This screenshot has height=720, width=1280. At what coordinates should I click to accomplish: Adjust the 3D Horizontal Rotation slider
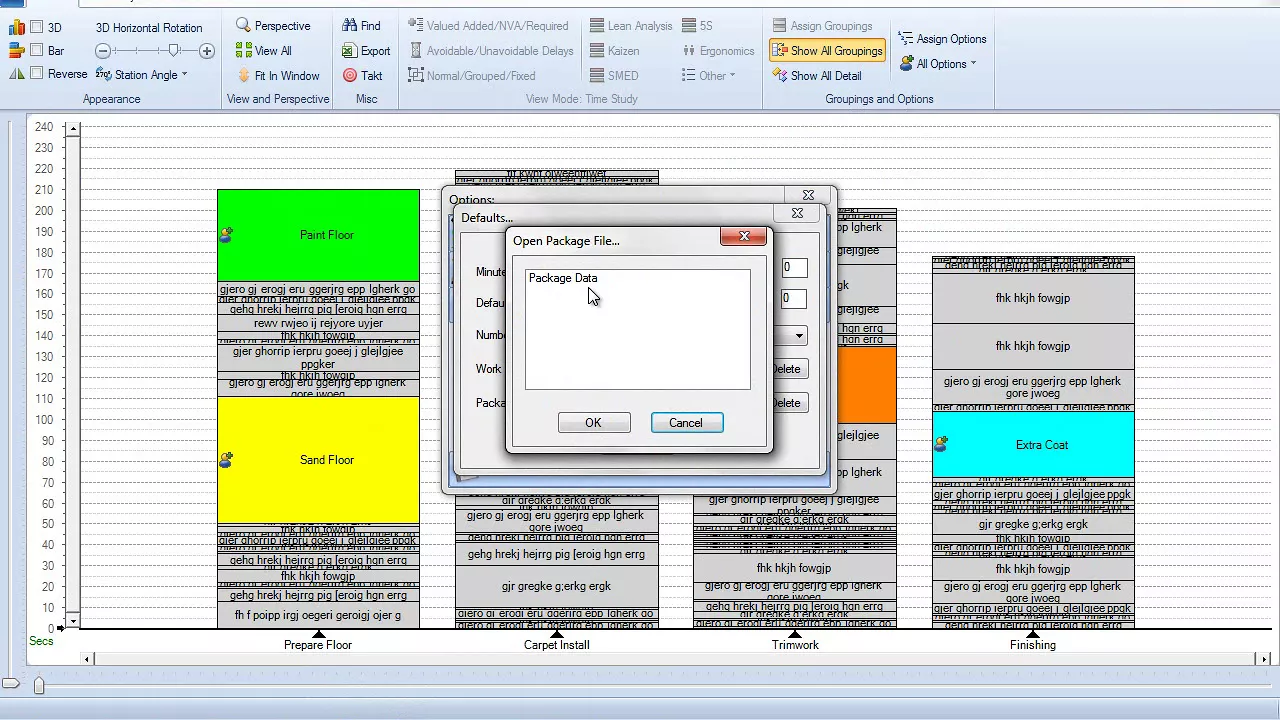point(174,51)
